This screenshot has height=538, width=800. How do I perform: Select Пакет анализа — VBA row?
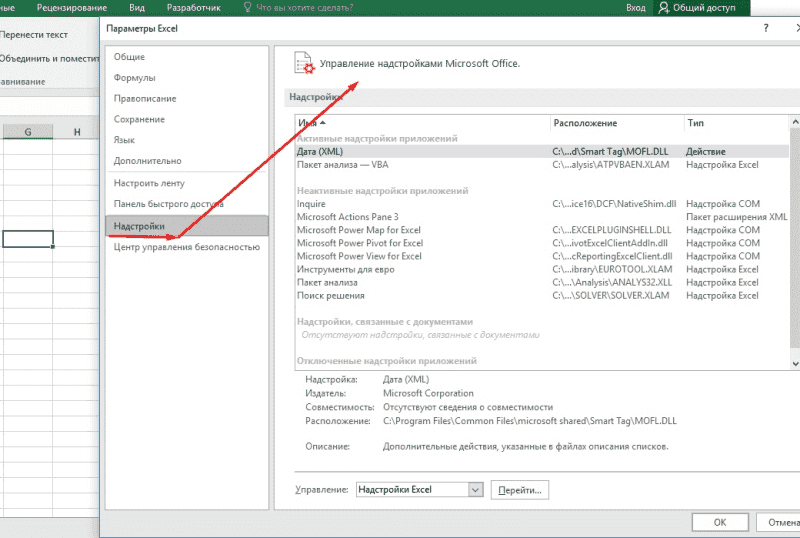tap(542, 165)
